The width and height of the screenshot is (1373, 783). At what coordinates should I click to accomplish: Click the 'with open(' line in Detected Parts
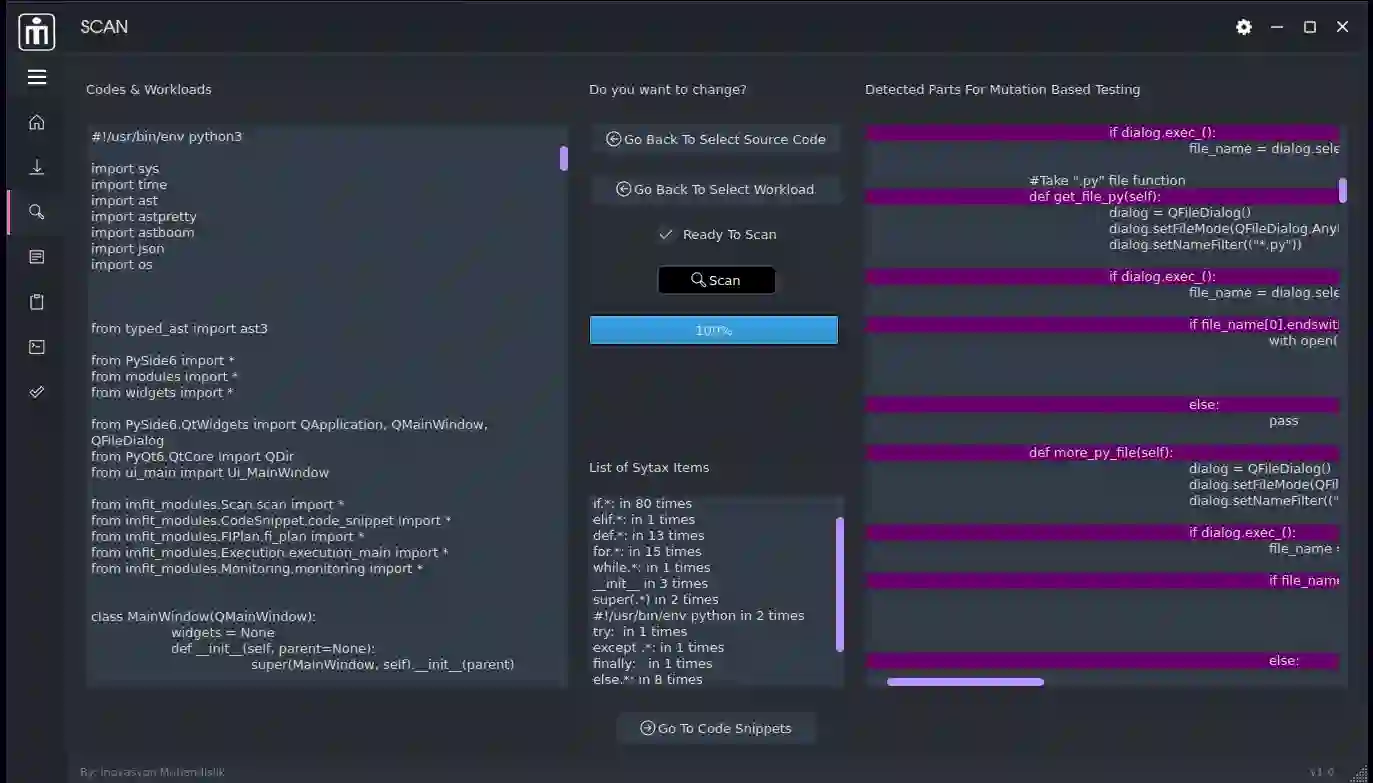[1303, 340]
